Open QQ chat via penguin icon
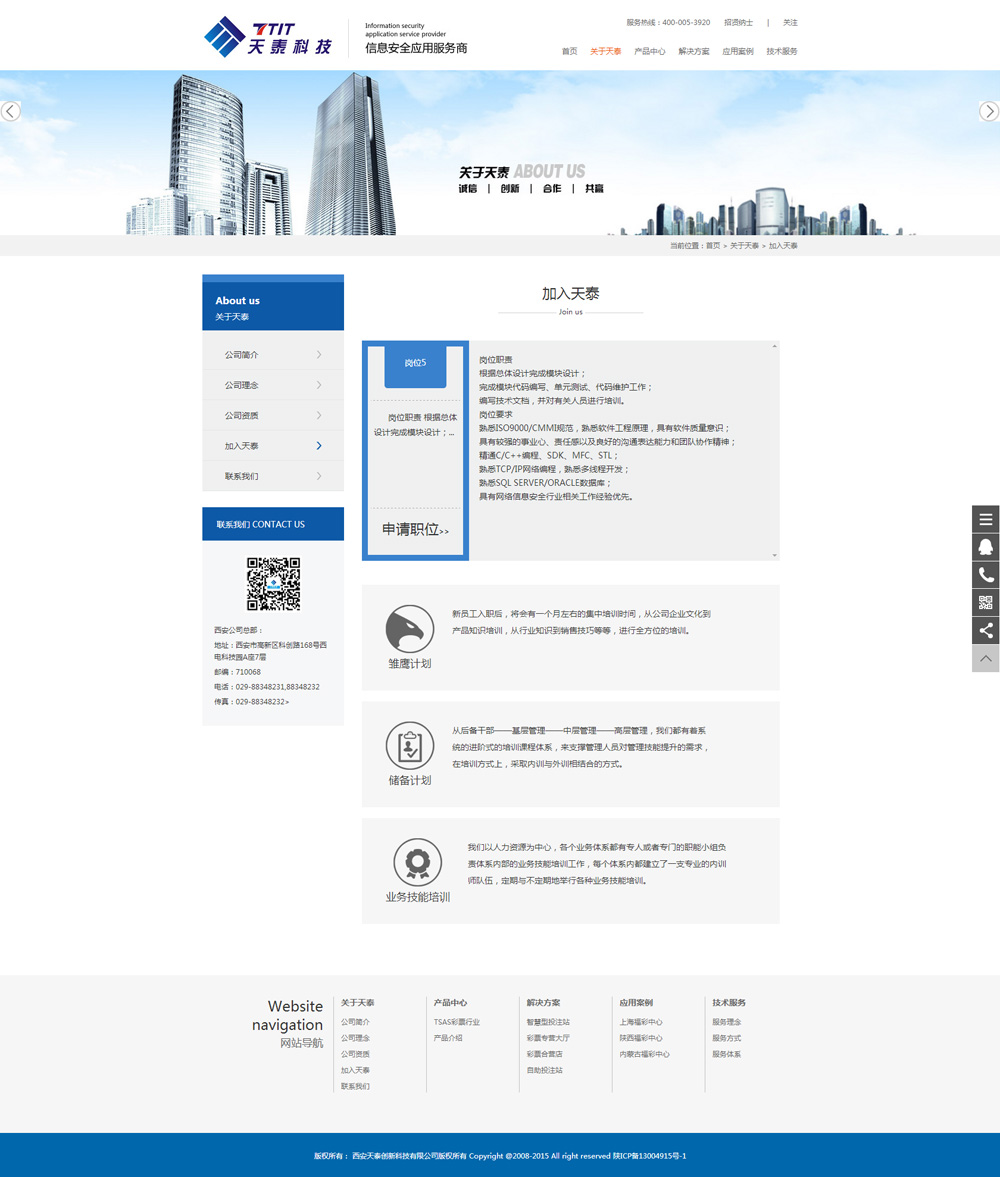This screenshot has width=1000, height=1177. point(985,547)
